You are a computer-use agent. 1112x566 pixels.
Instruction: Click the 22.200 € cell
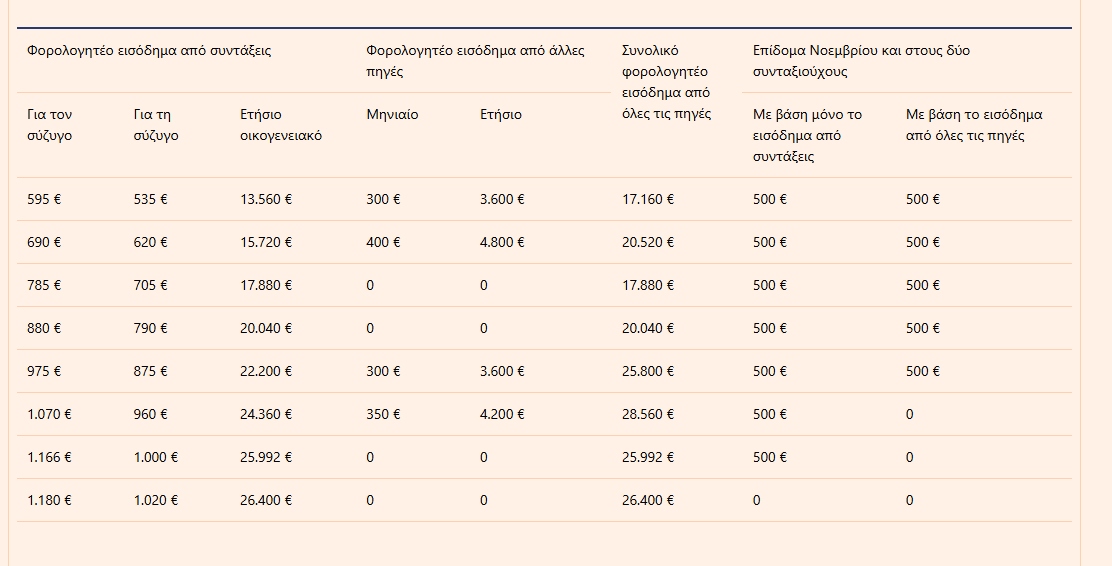[266, 371]
